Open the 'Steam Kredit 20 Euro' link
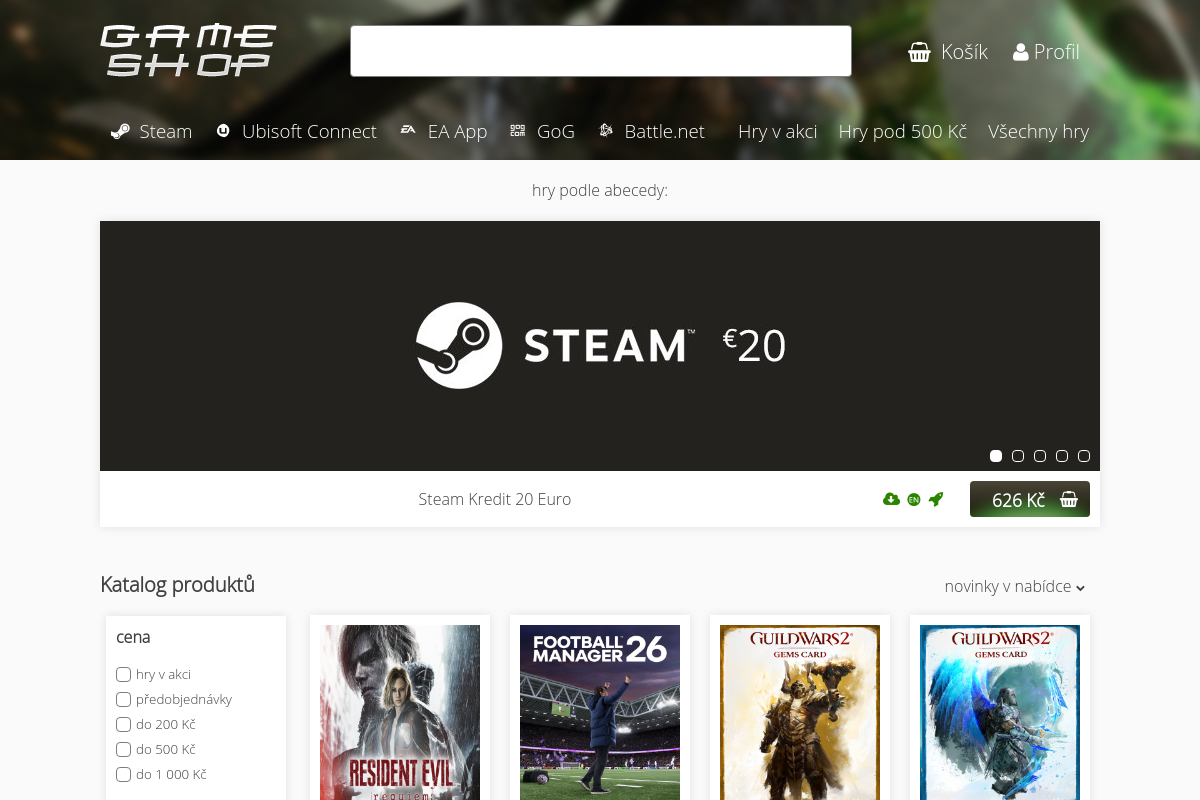The image size is (1200, 800). point(494,499)
